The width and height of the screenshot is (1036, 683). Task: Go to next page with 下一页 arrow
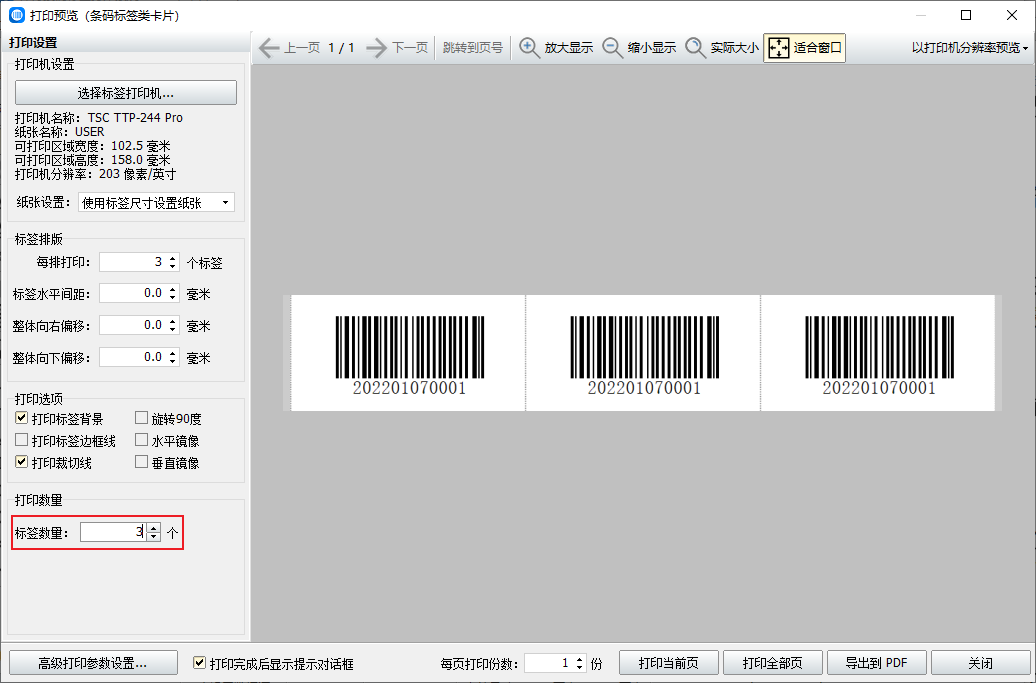click(397, 48)
